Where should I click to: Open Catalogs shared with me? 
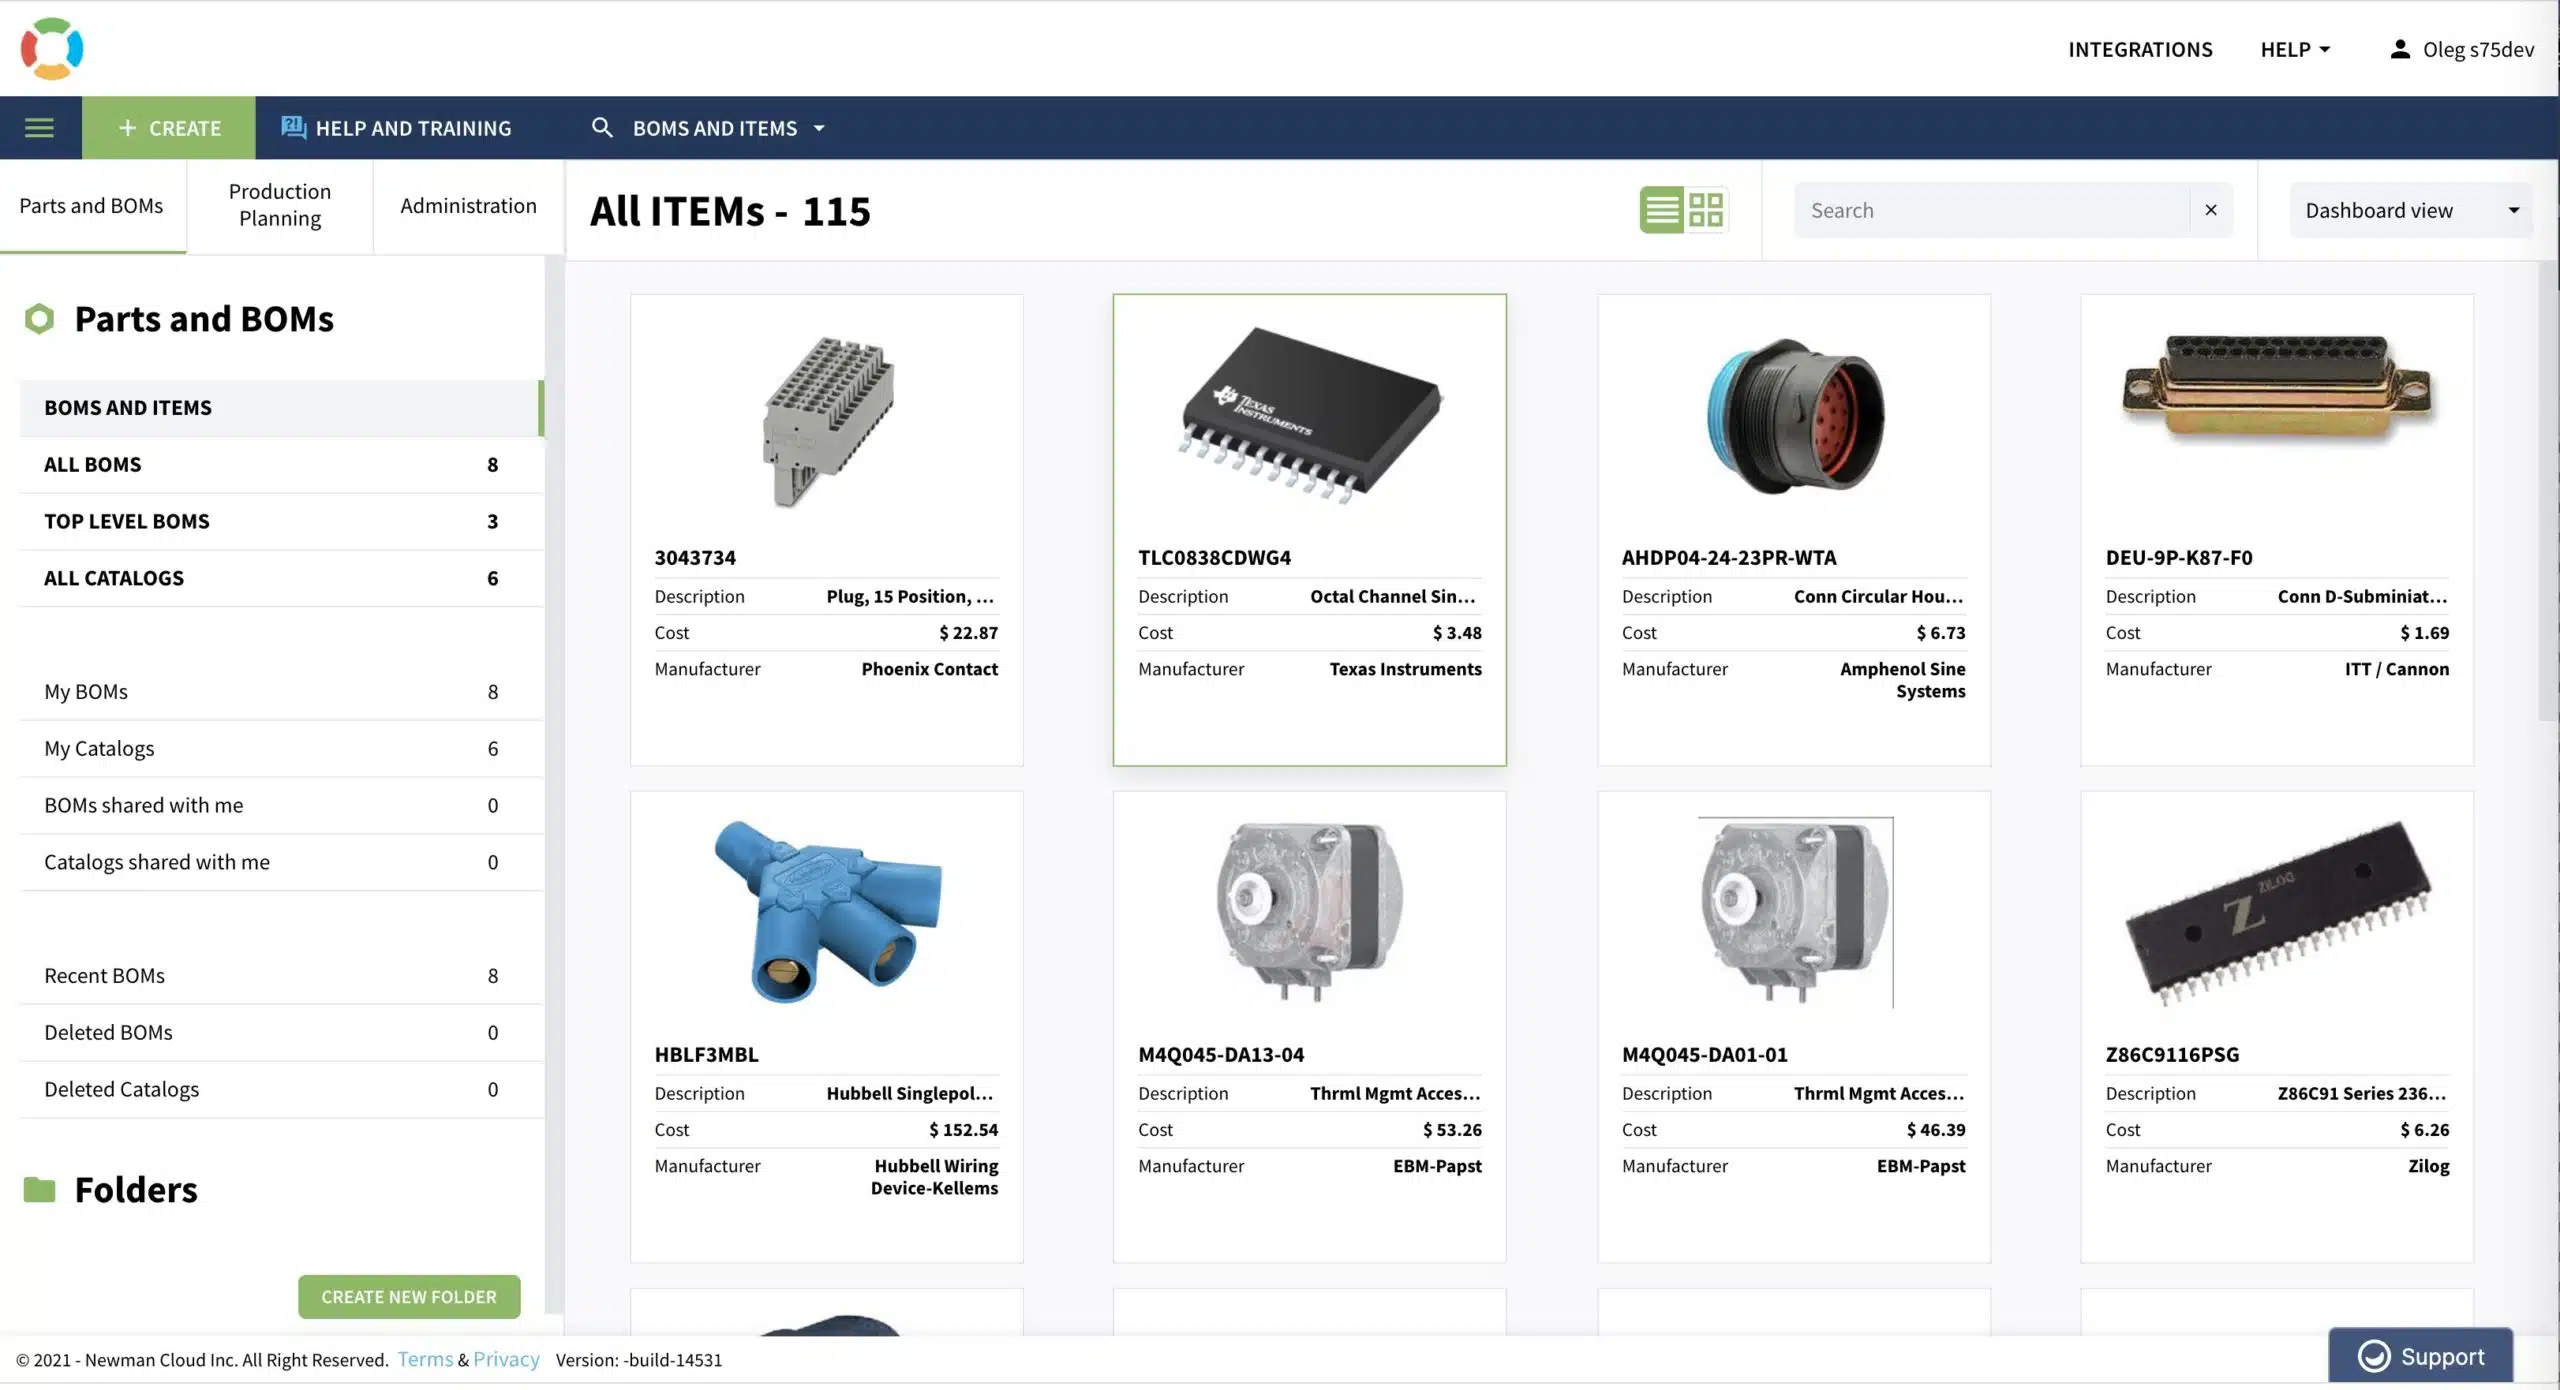click(281, 862)
